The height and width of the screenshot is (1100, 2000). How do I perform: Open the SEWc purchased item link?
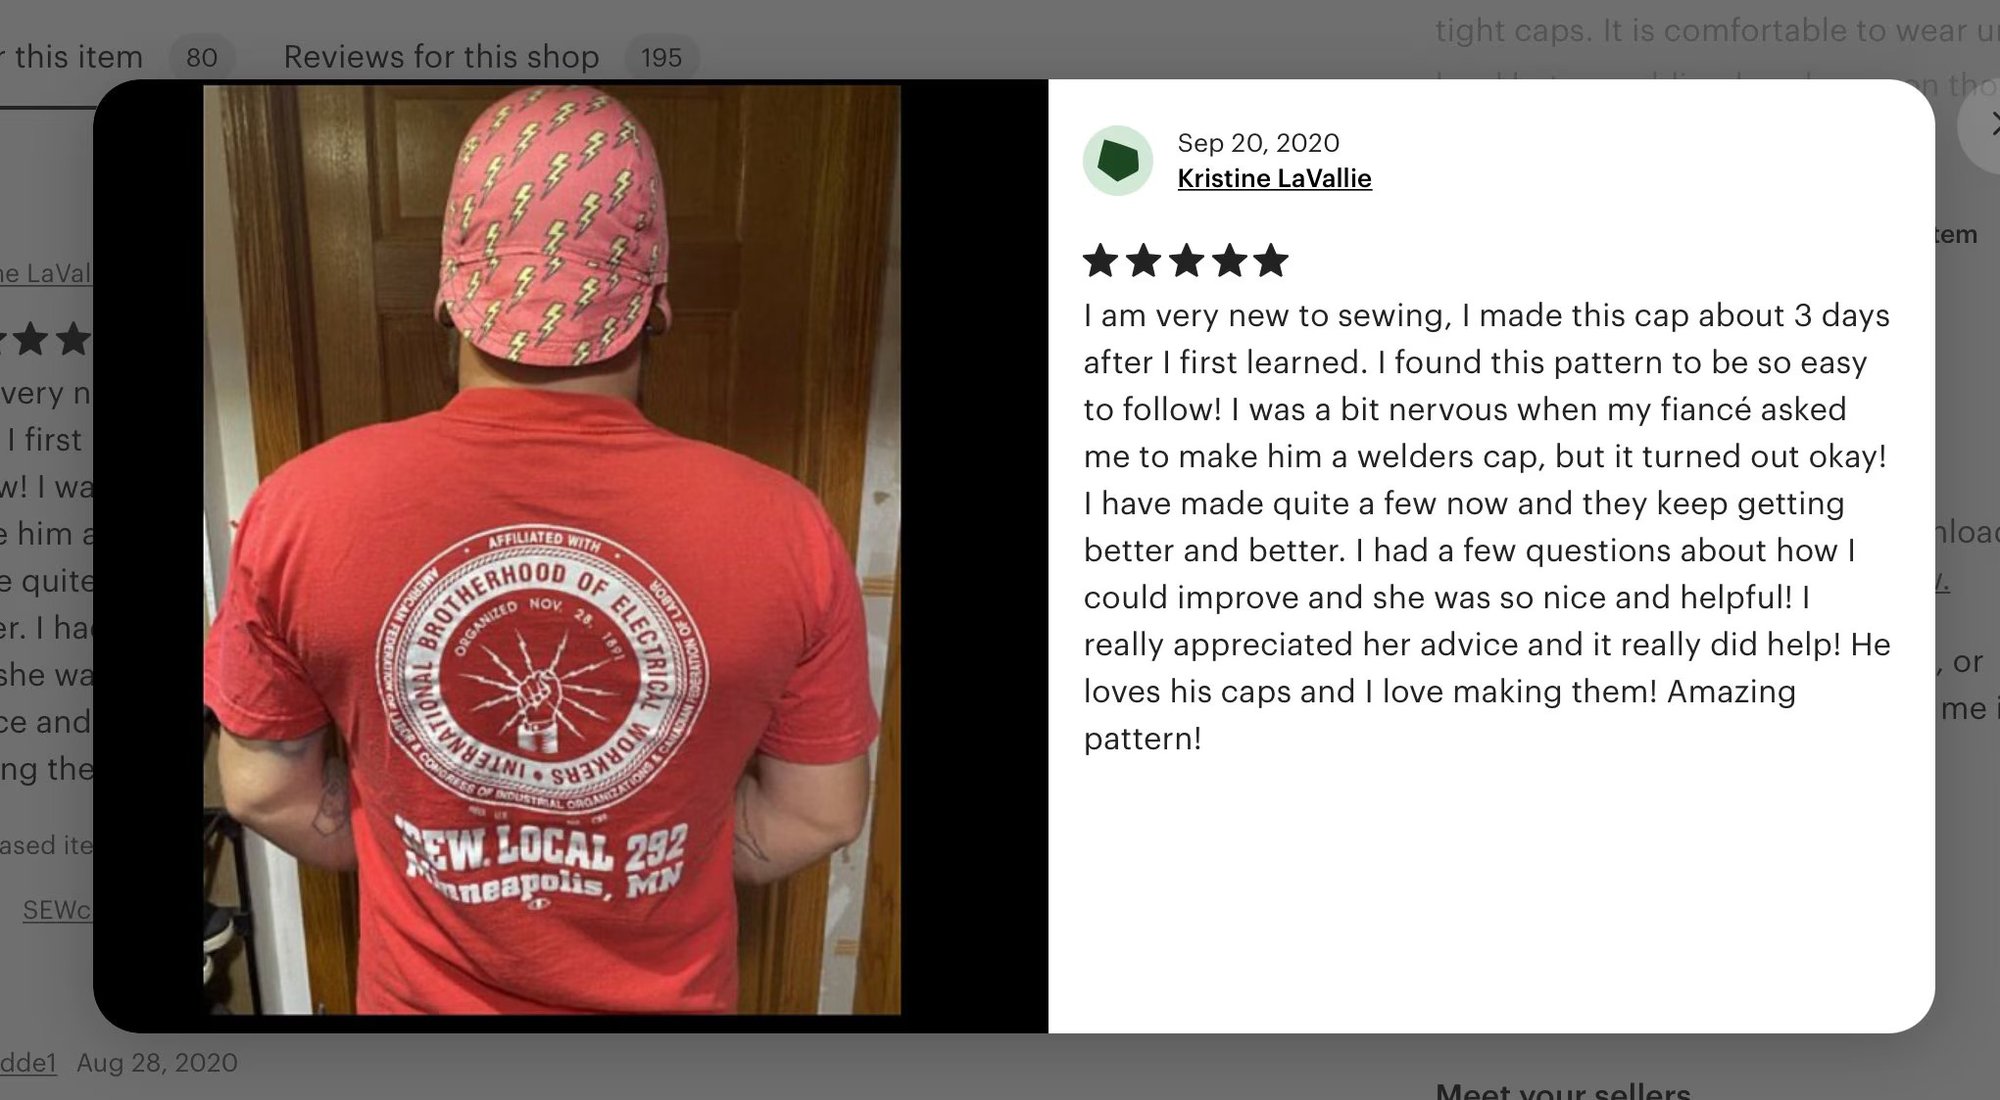(x=57, y=909)
